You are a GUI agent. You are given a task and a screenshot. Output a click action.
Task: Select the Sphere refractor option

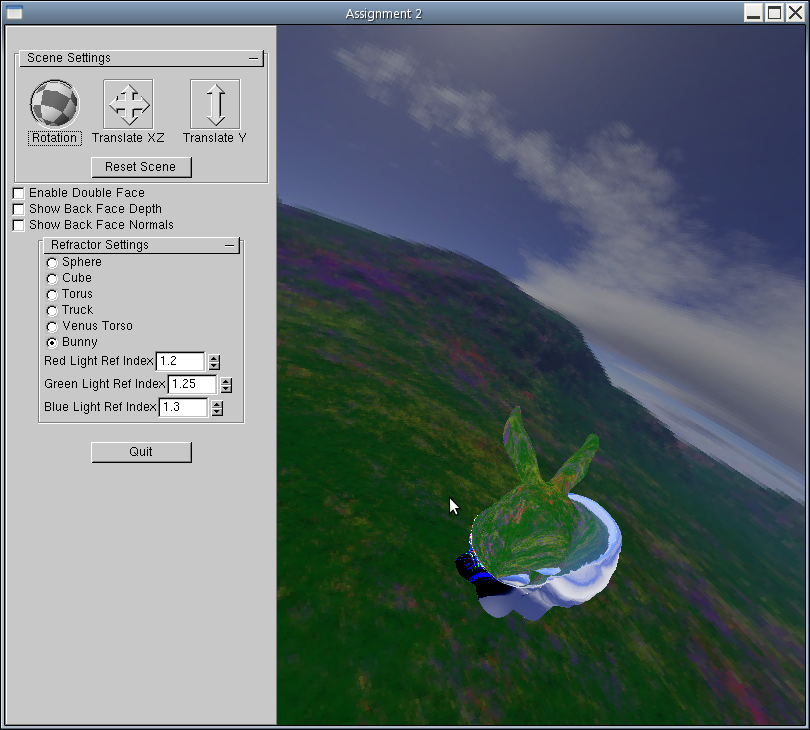pos(52,262)
